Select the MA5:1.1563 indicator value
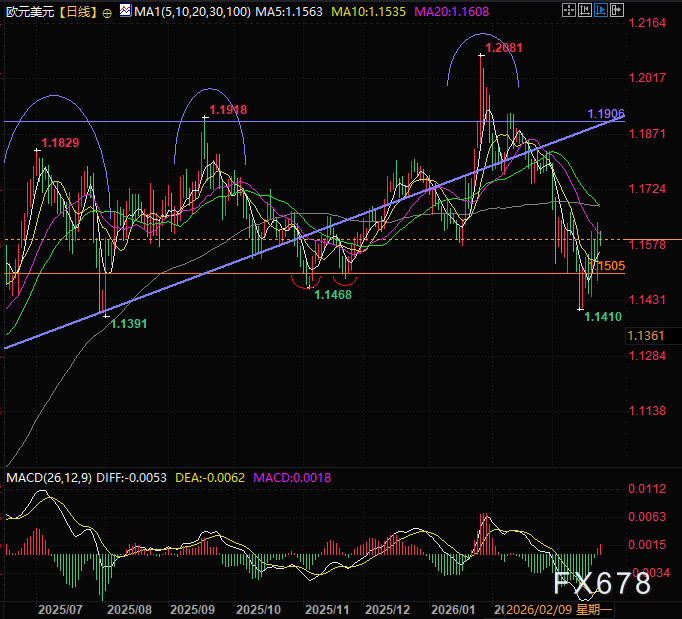 [274, 12]
